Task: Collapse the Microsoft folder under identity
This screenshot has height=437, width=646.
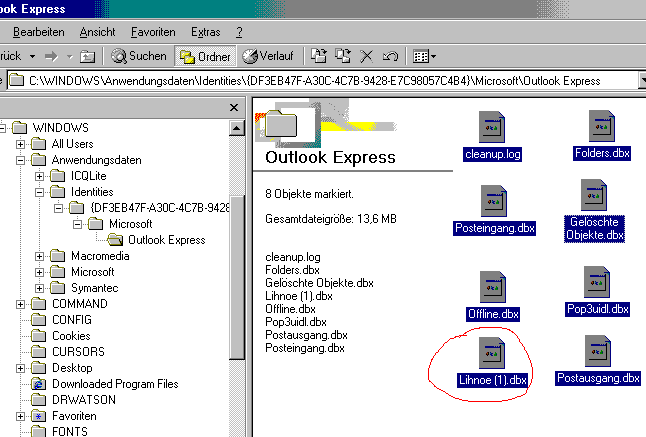Action: point(77,224)
